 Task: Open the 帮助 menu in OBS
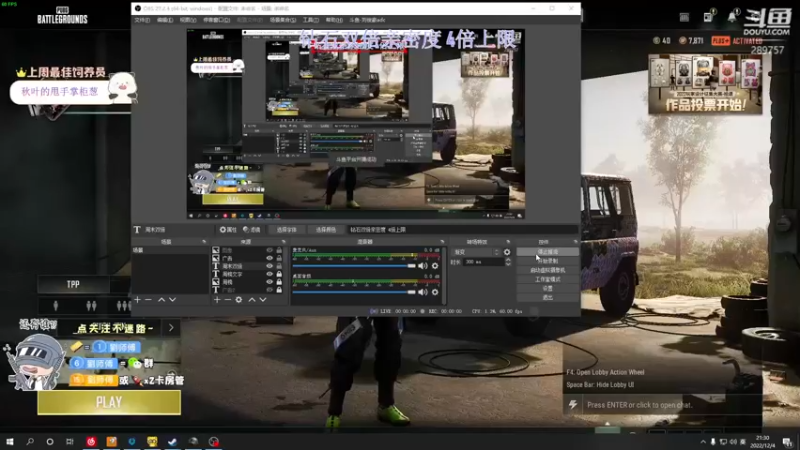point(334,20)
